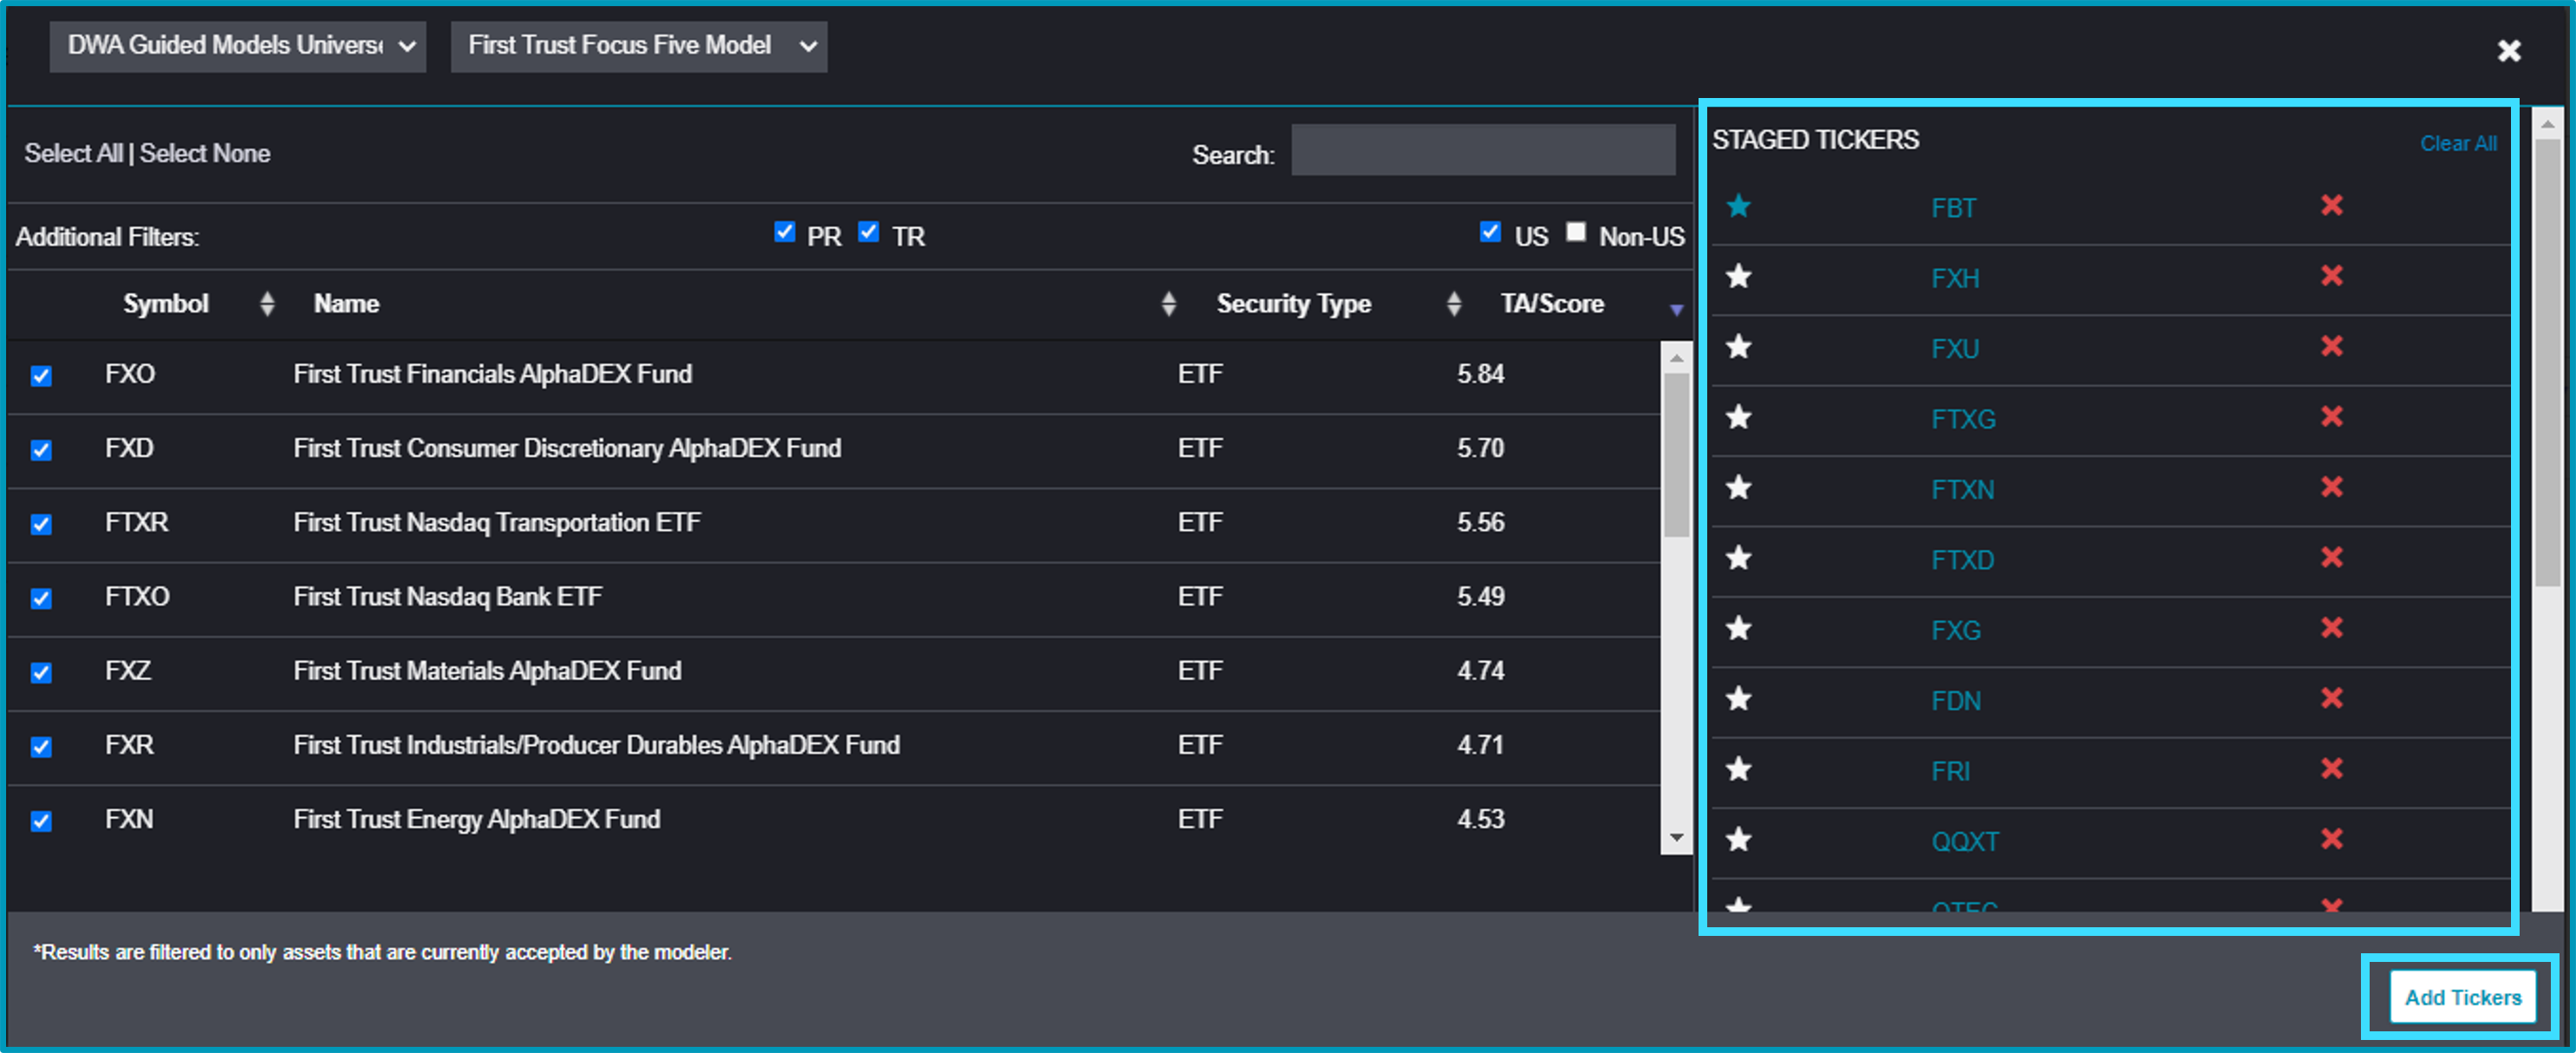Delete FDN using its red X

(x=2332, y=698)
